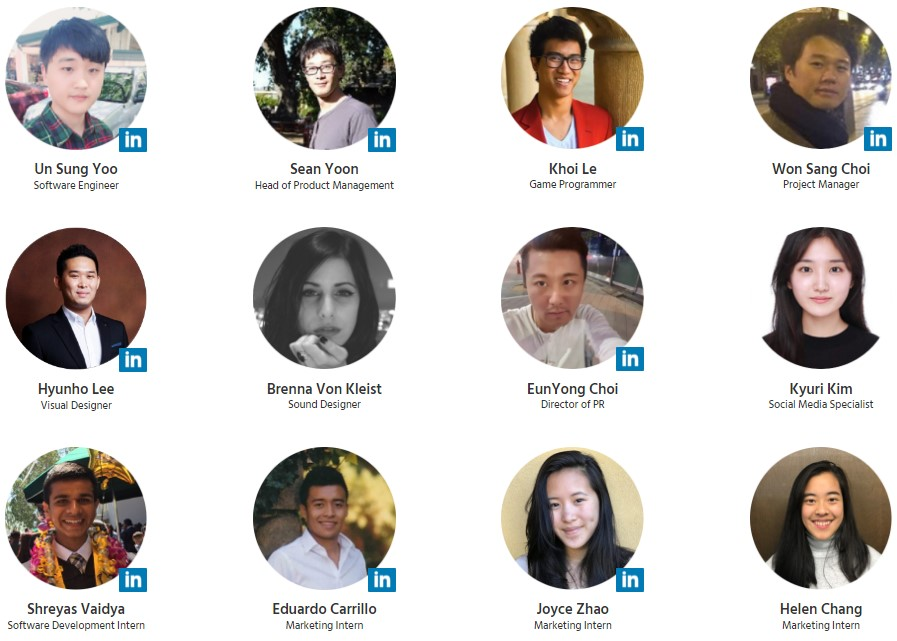
Task: Select Brenna Von Kleist's profile photo
Action: tap(324, 298)
